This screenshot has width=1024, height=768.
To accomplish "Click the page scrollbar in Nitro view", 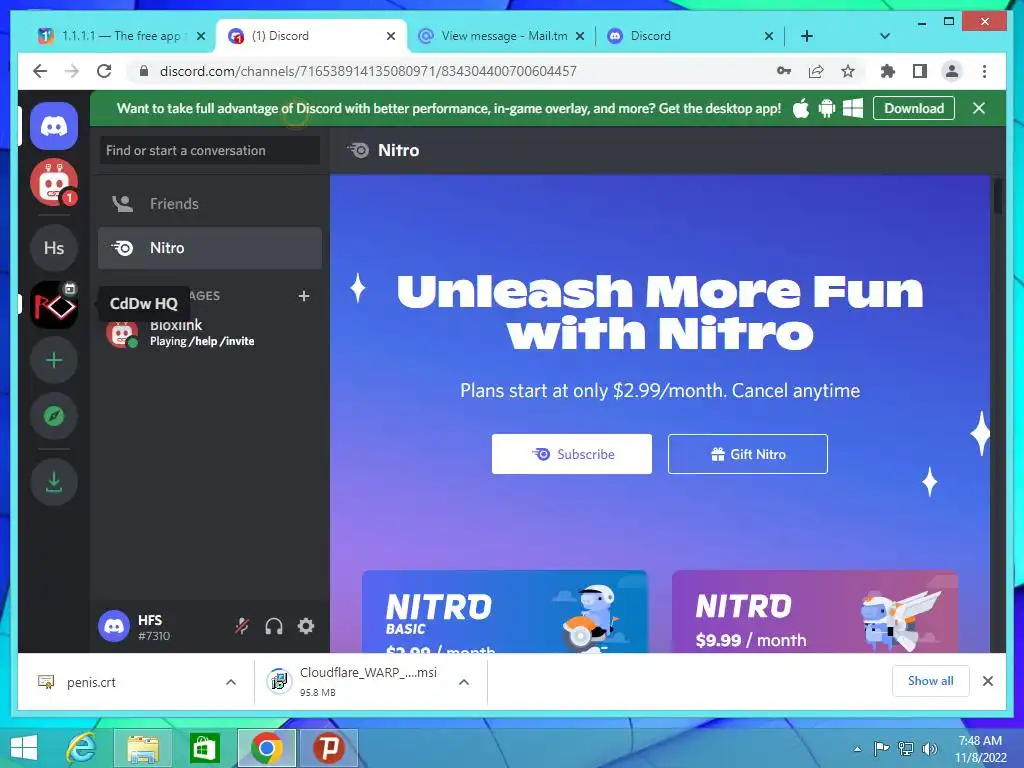I will pyautogui.click(x=997, y=197).
